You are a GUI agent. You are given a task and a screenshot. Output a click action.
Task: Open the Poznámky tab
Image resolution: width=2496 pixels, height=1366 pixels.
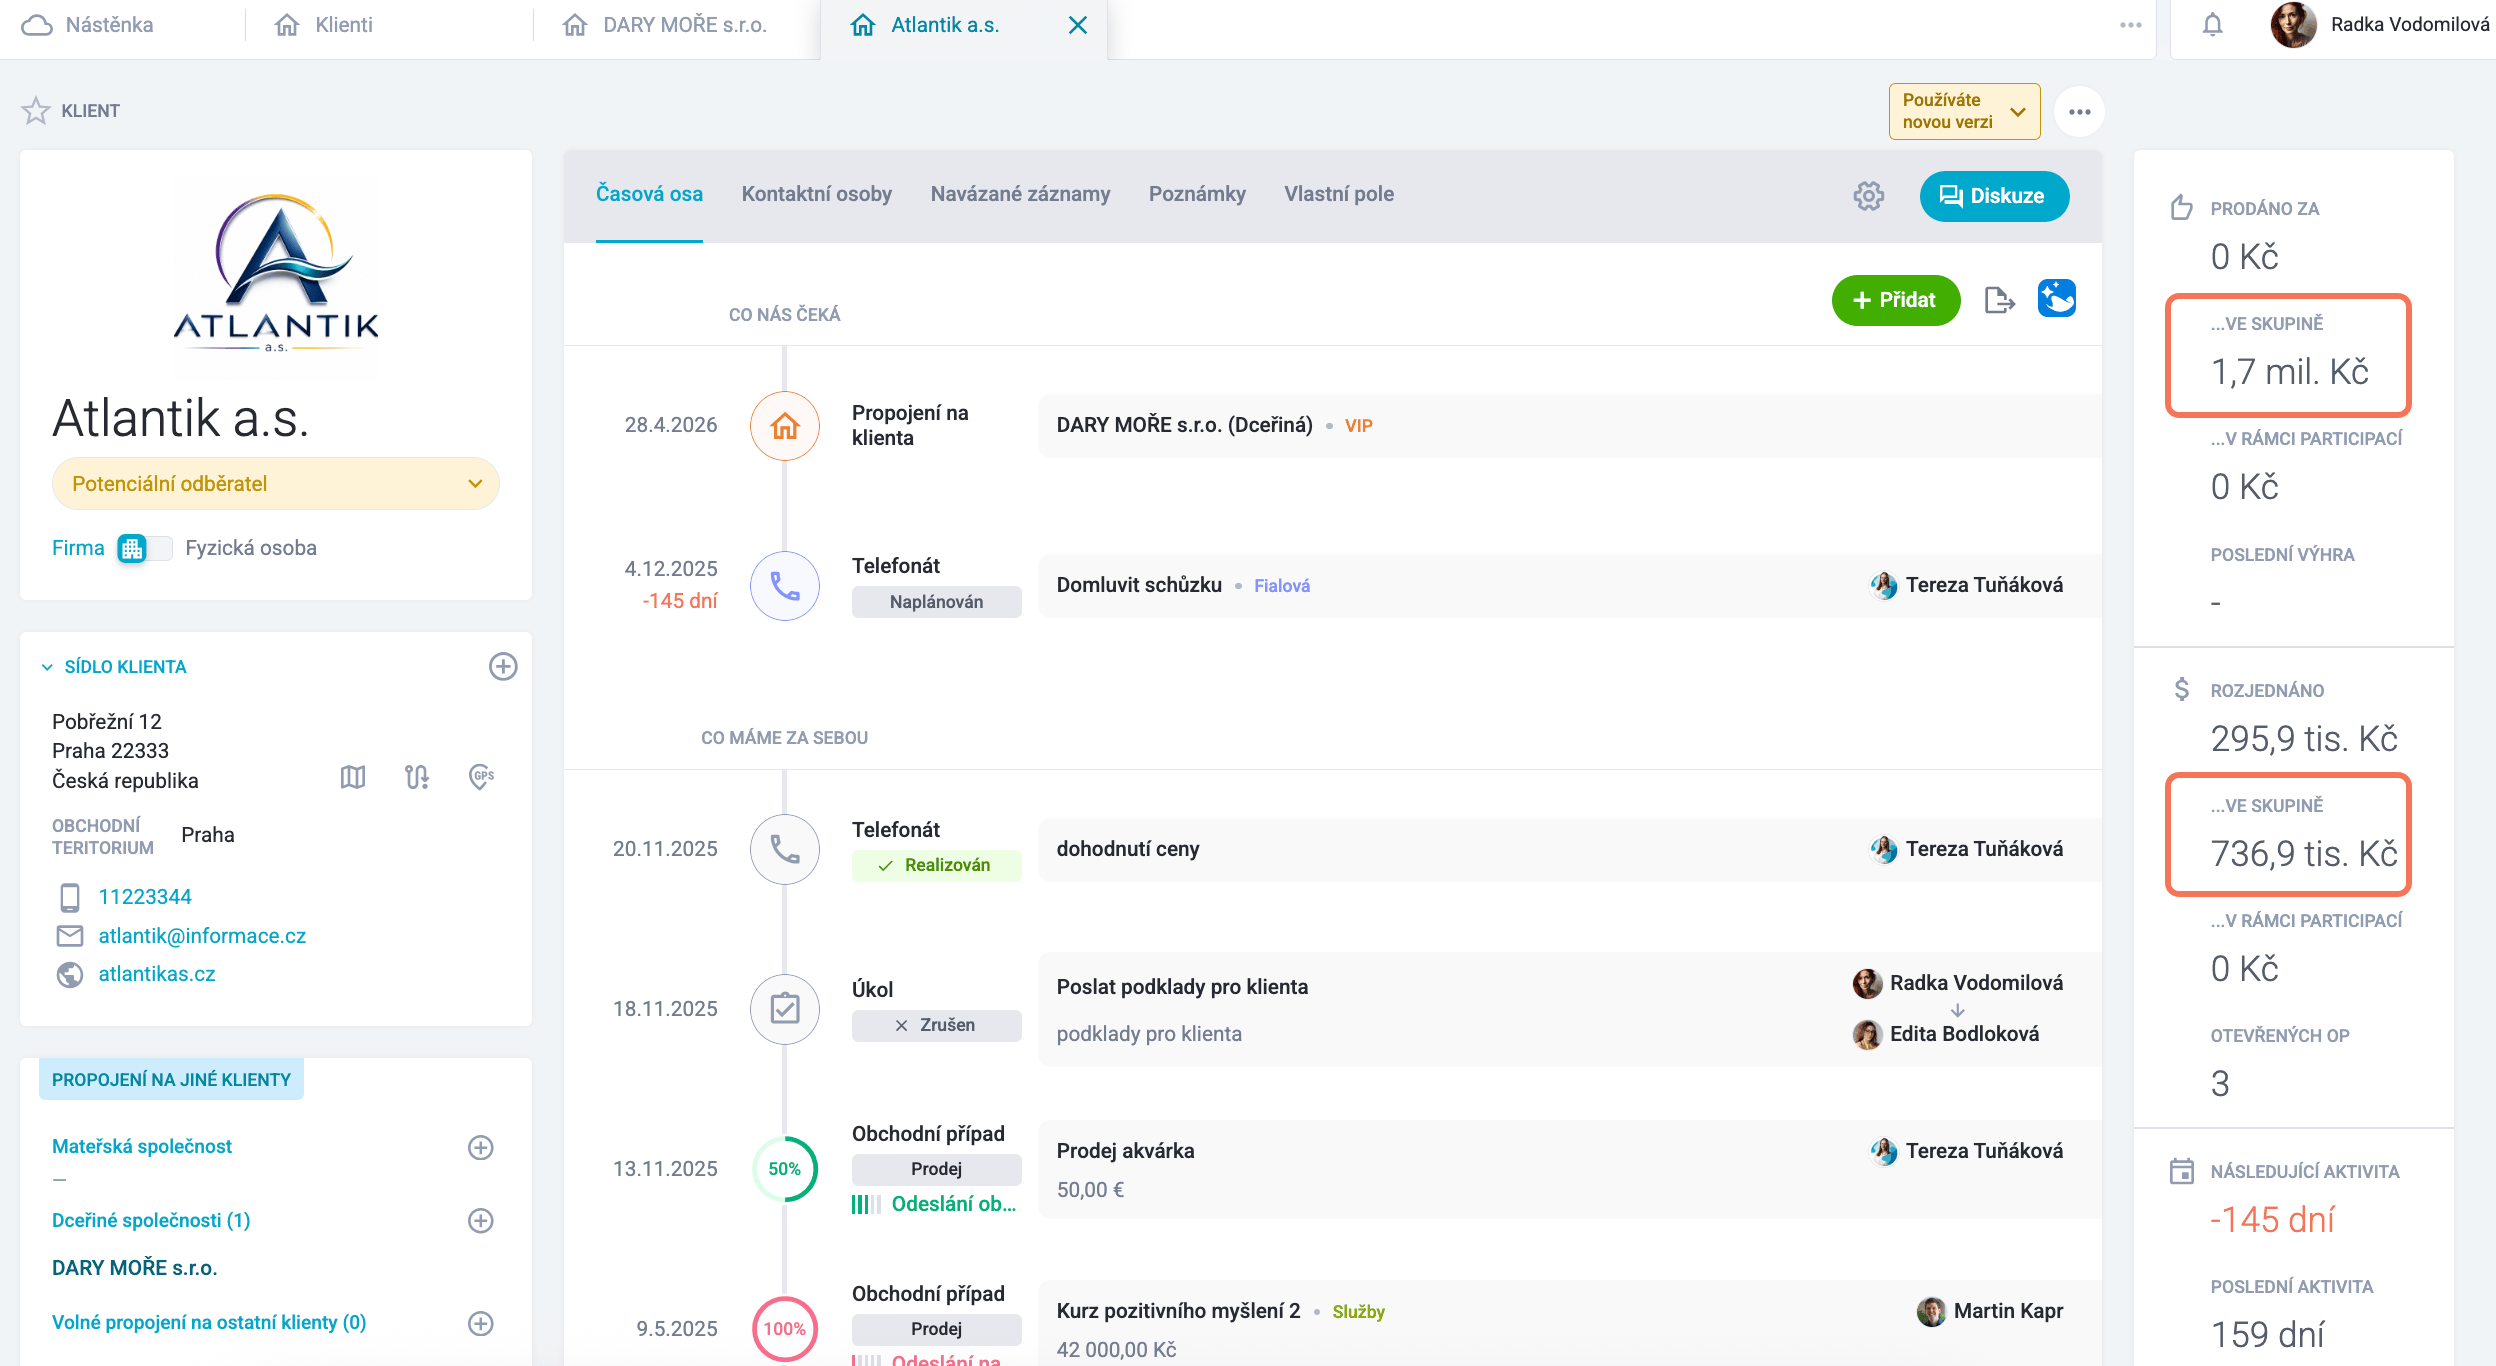[x=1197, y=194]
